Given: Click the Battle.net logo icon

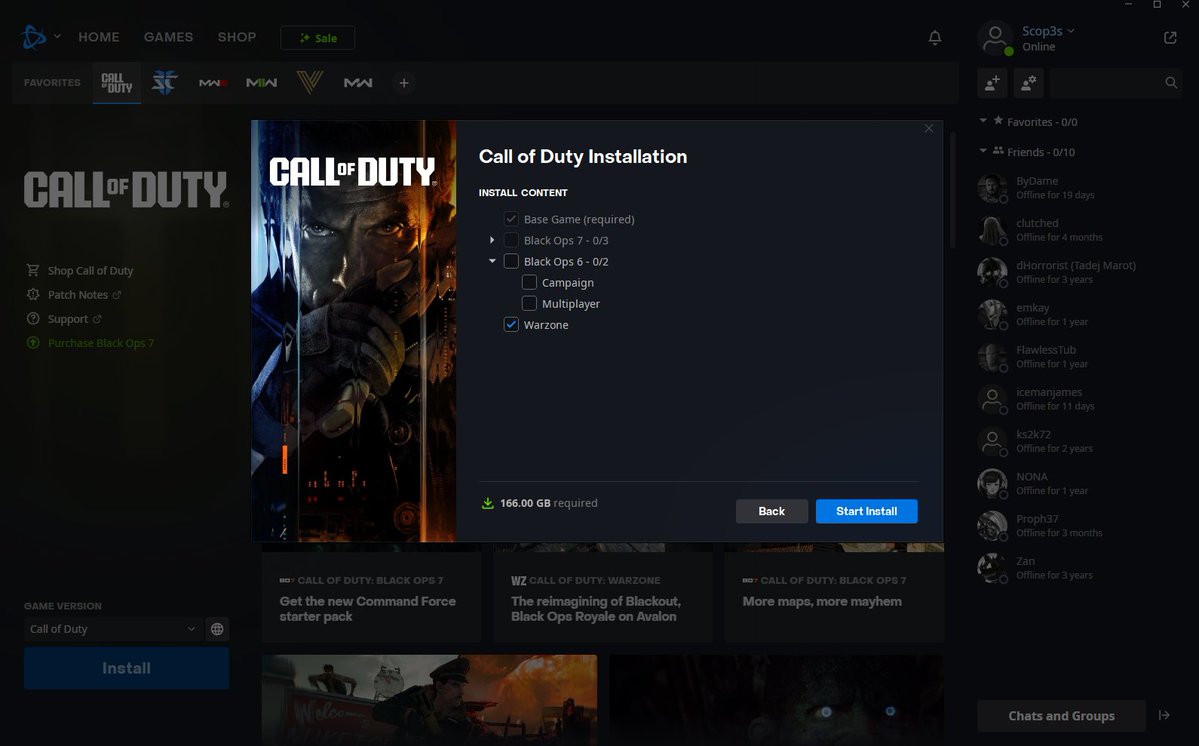Looking at the screenshot, I should 34,37.
